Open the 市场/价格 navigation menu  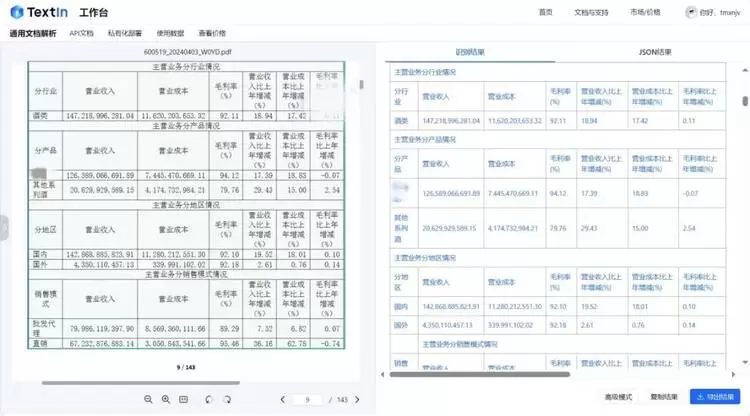coord(645,12)
